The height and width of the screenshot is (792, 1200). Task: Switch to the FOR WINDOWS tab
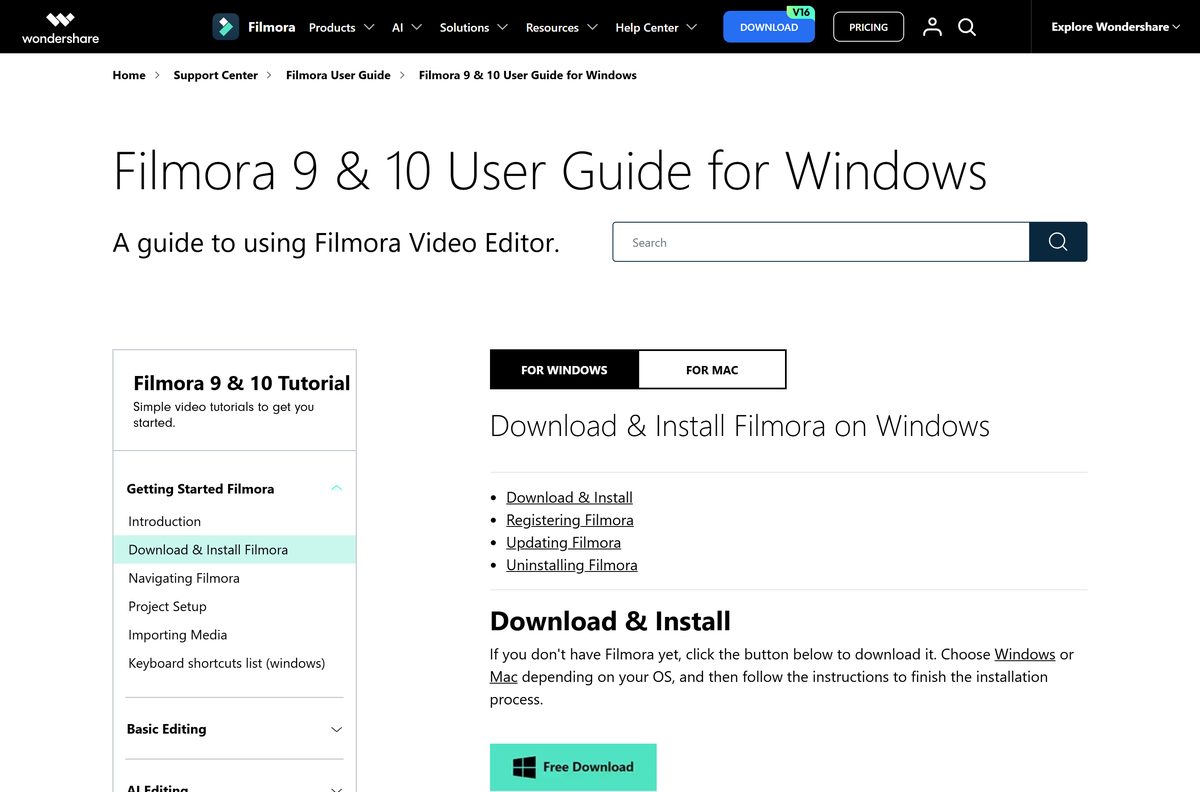pyautogui.click(x=564, y=369)
